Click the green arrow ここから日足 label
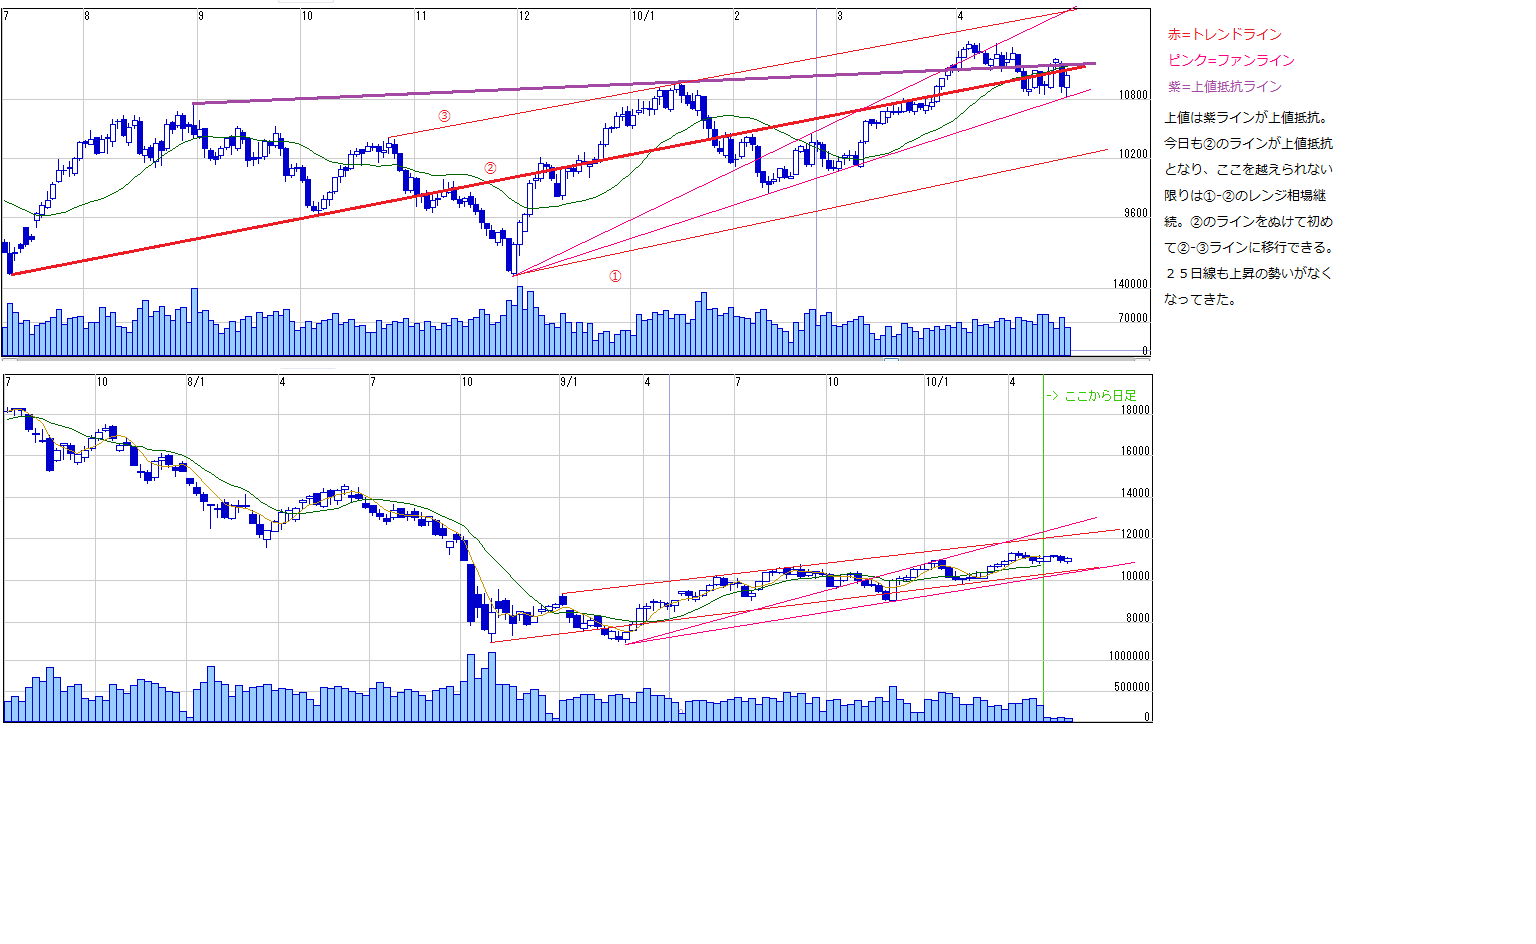Image resolution: width=1536 pixels, height=944 pixels. tap(1091, 396)
